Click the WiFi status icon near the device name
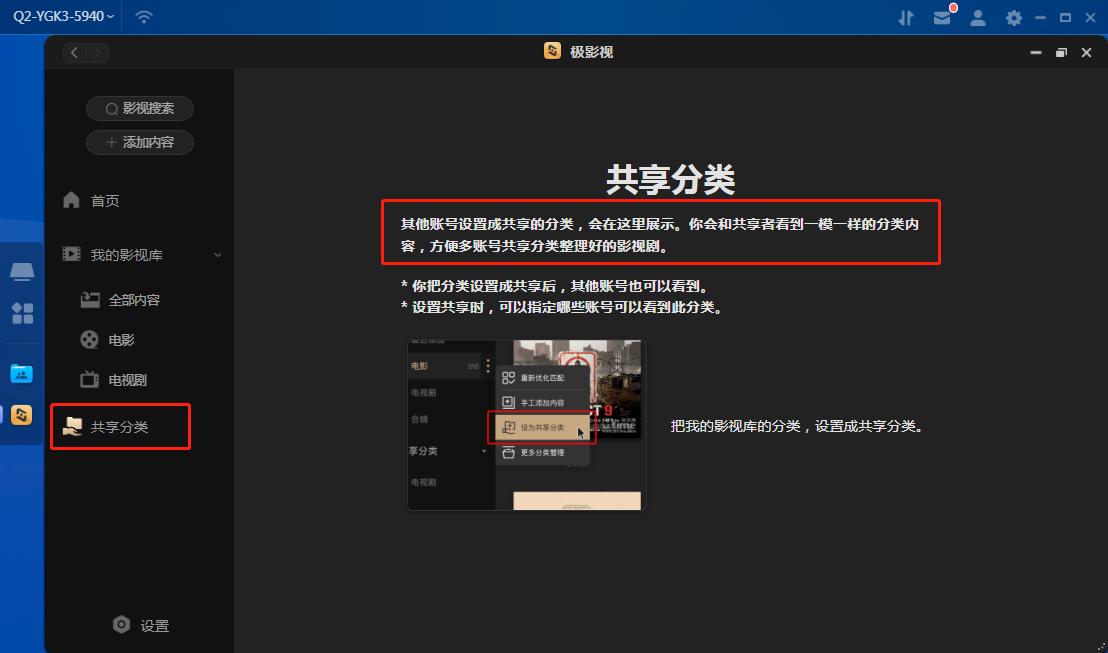Screen dimensions: 1108x653 tap(143, 16)
